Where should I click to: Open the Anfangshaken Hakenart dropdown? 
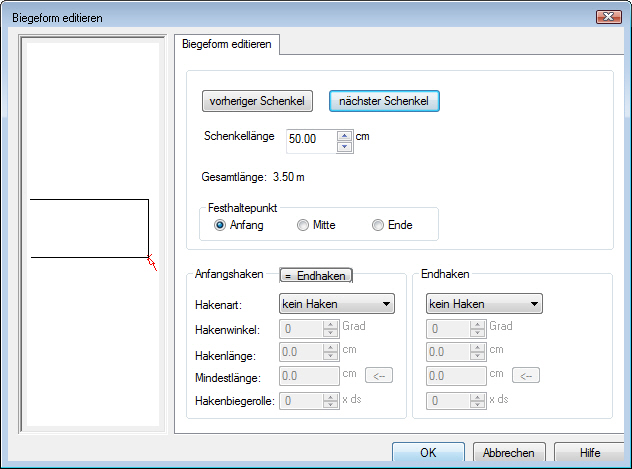click(337, 304)
